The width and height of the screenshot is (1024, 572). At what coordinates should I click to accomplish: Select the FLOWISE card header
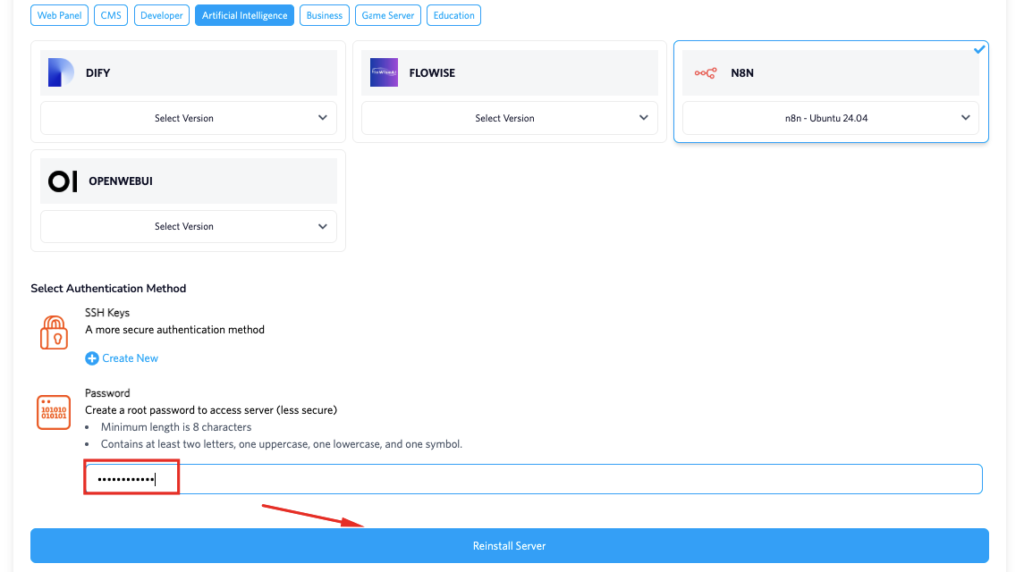[x=509, y=72]
